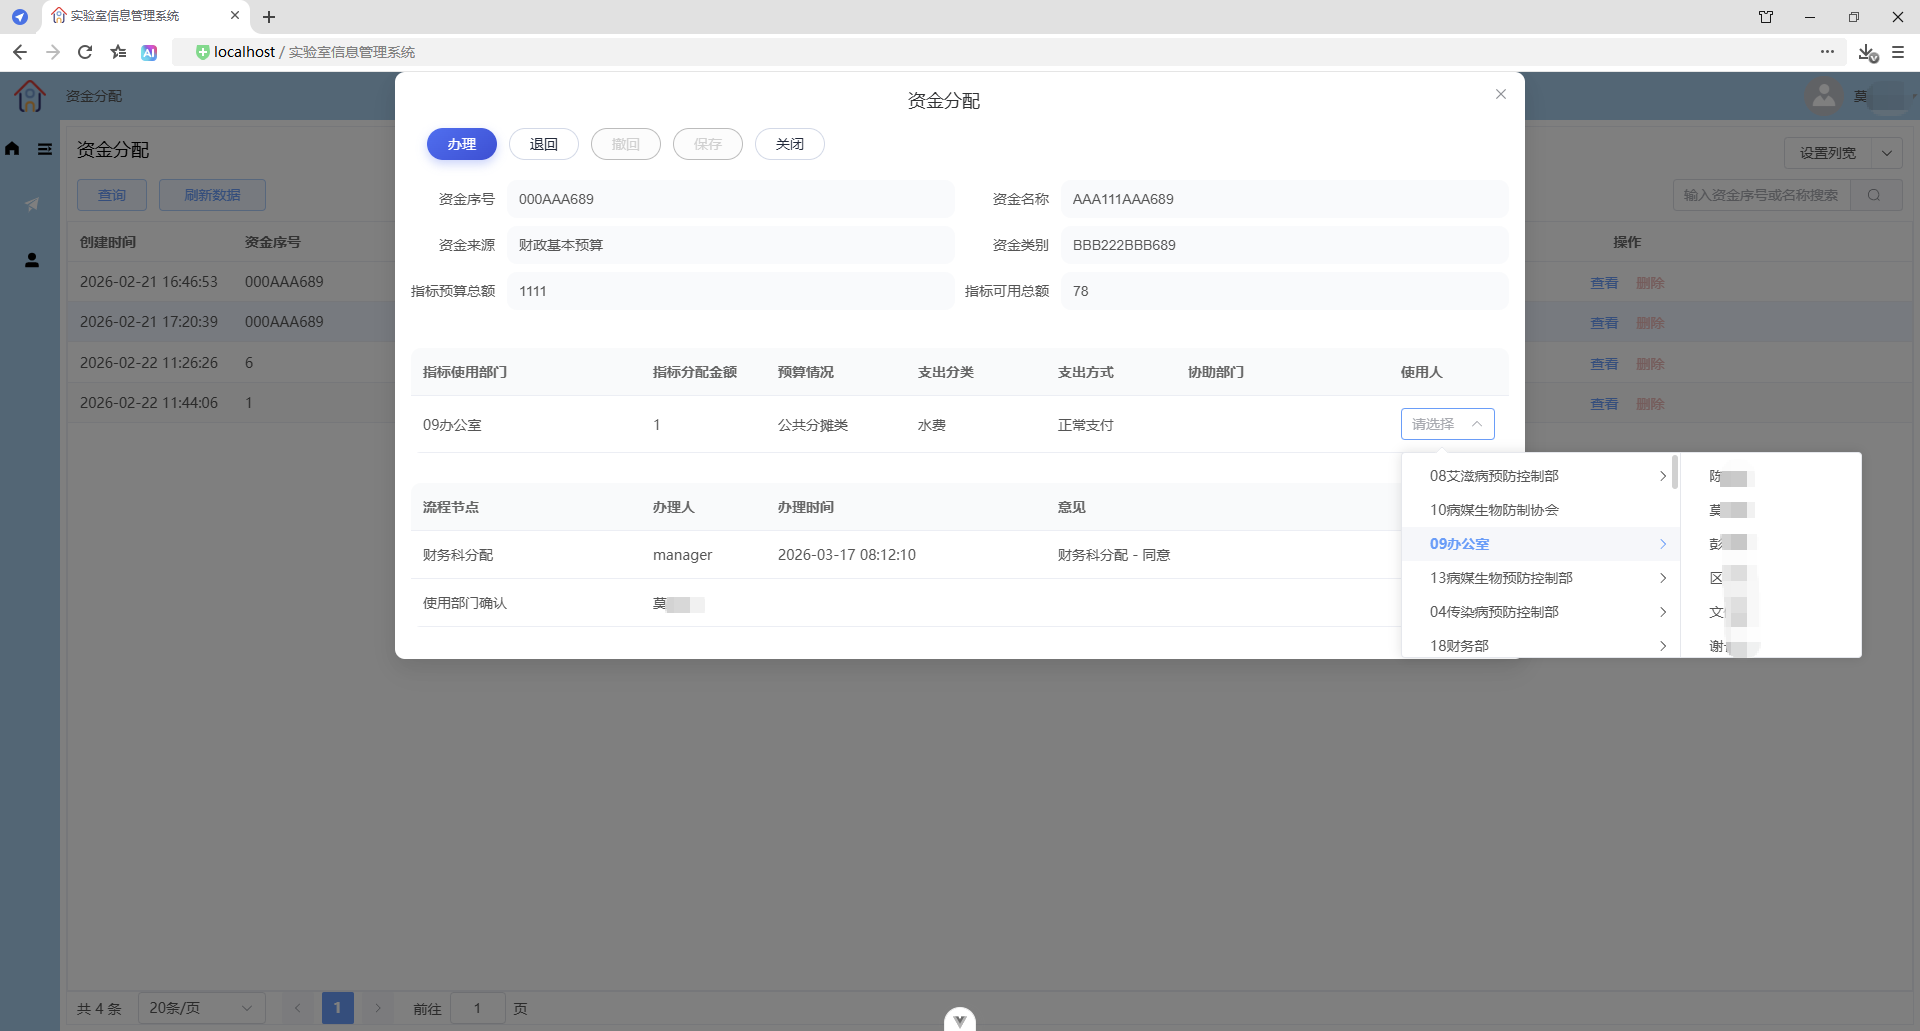Screen dimensions: 1920x1031
Task: Toggle the sidebar menu list icon
Action: coord(45,149)
